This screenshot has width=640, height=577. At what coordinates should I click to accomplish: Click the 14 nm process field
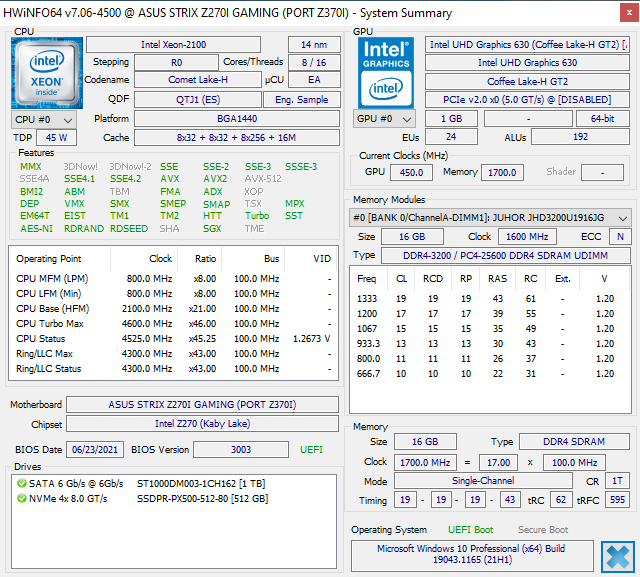tap(314, 44)
